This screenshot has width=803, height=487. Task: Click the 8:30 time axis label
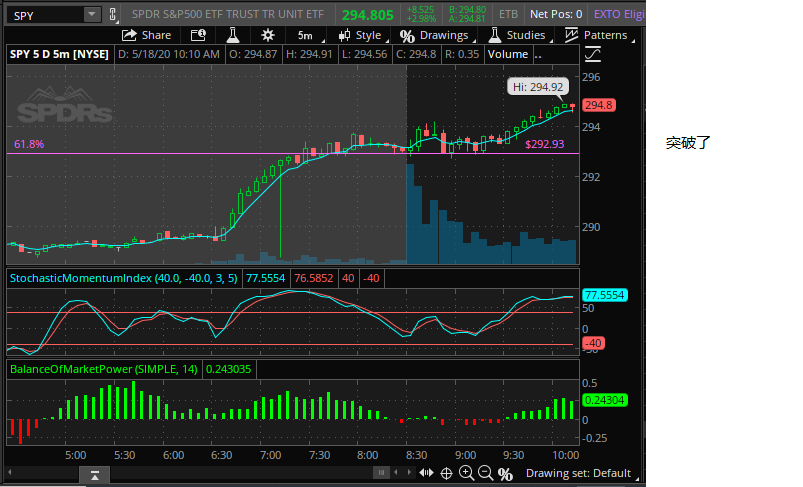(416, 455)
